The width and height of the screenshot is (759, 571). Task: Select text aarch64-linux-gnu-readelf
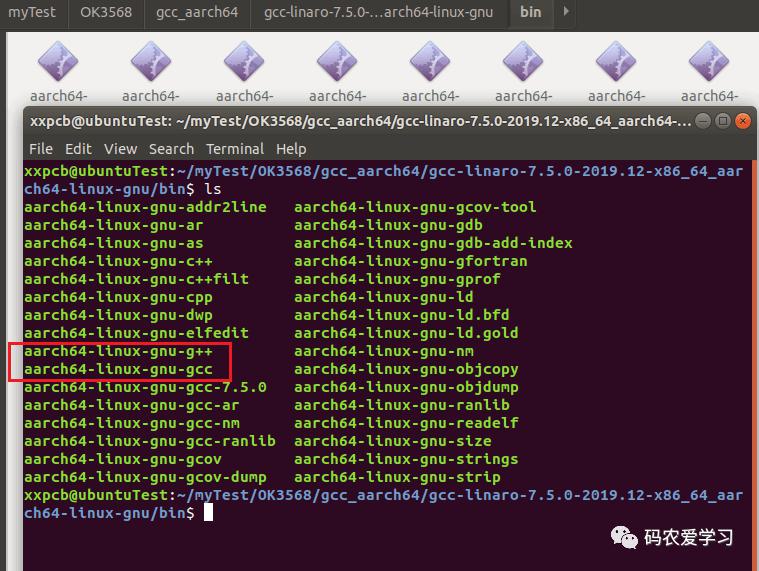(406, 423)
